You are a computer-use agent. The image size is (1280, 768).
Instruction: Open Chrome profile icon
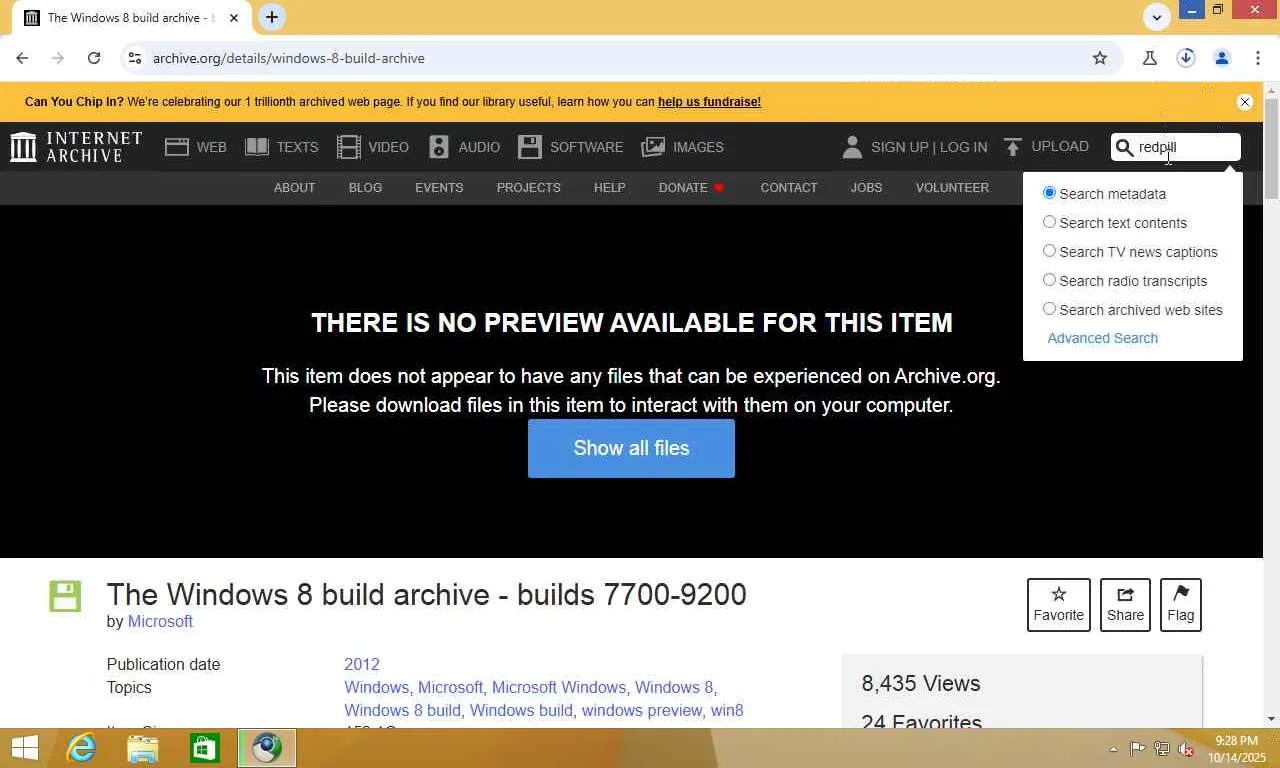(x=1222, y=58)
